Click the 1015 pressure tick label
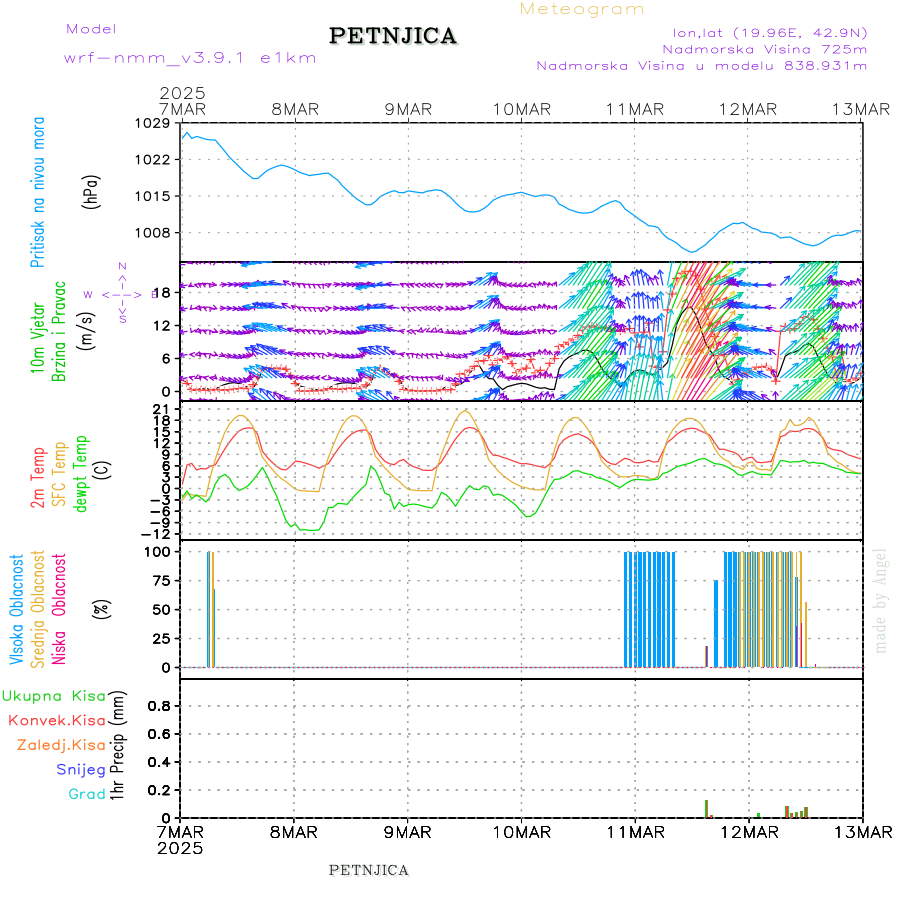This screenshot has width=900, height=900. pyautogui.click(x=153, y=196)
